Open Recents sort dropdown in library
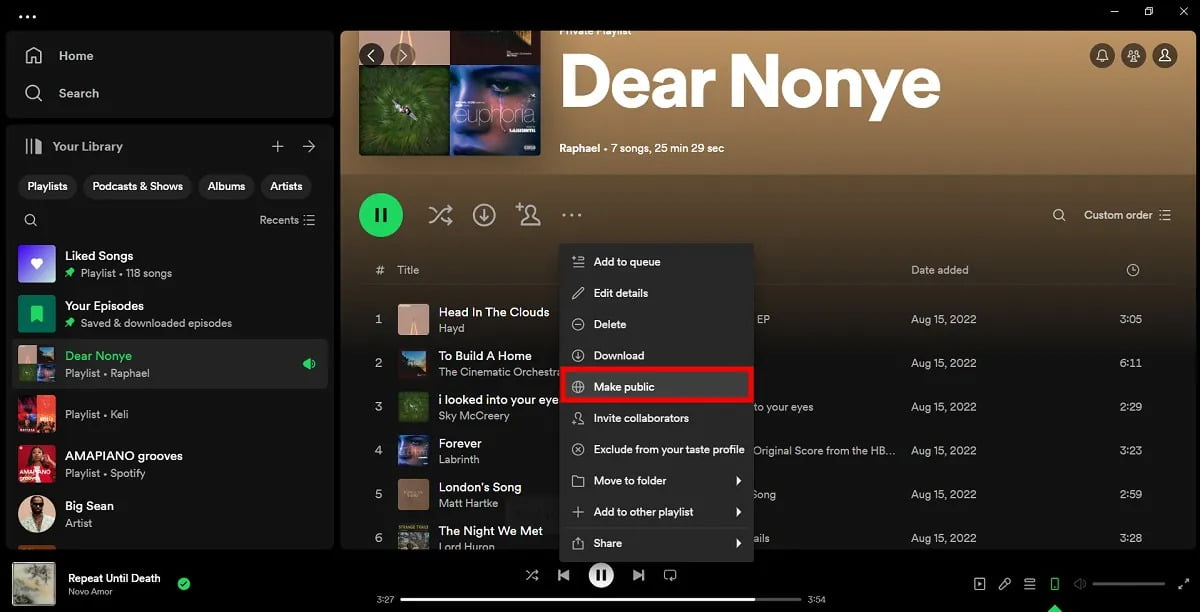The width and height of the screenshot is (1200, 612). tap(287, 220)
